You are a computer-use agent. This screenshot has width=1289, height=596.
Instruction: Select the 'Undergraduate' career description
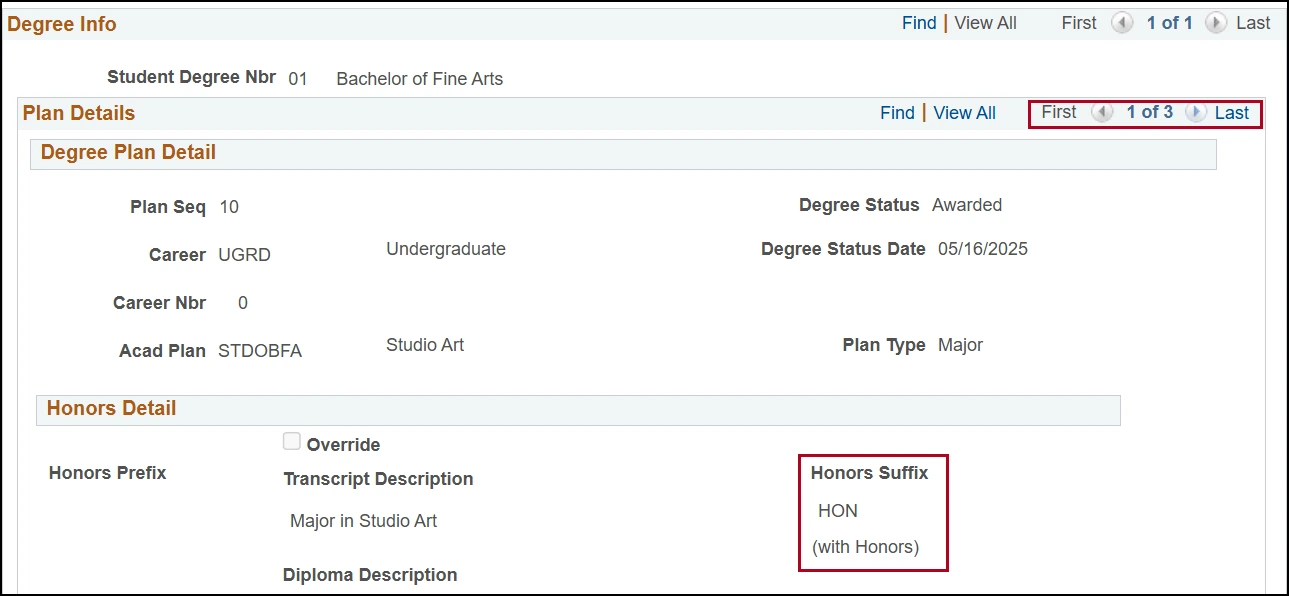pos(446,249)
